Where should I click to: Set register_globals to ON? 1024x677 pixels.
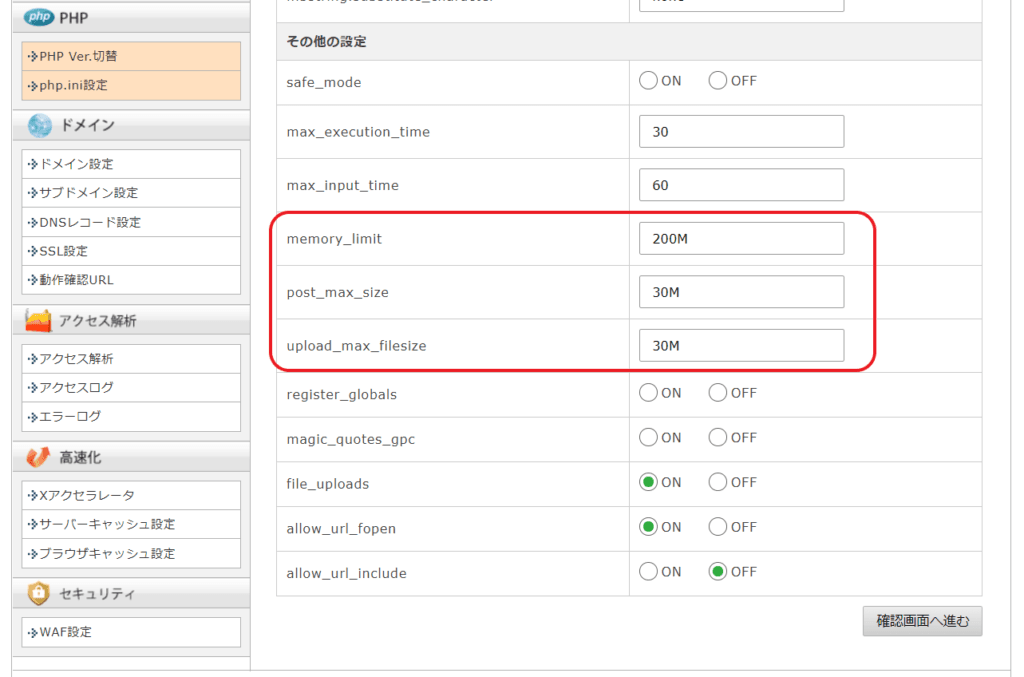pos(648,392)
